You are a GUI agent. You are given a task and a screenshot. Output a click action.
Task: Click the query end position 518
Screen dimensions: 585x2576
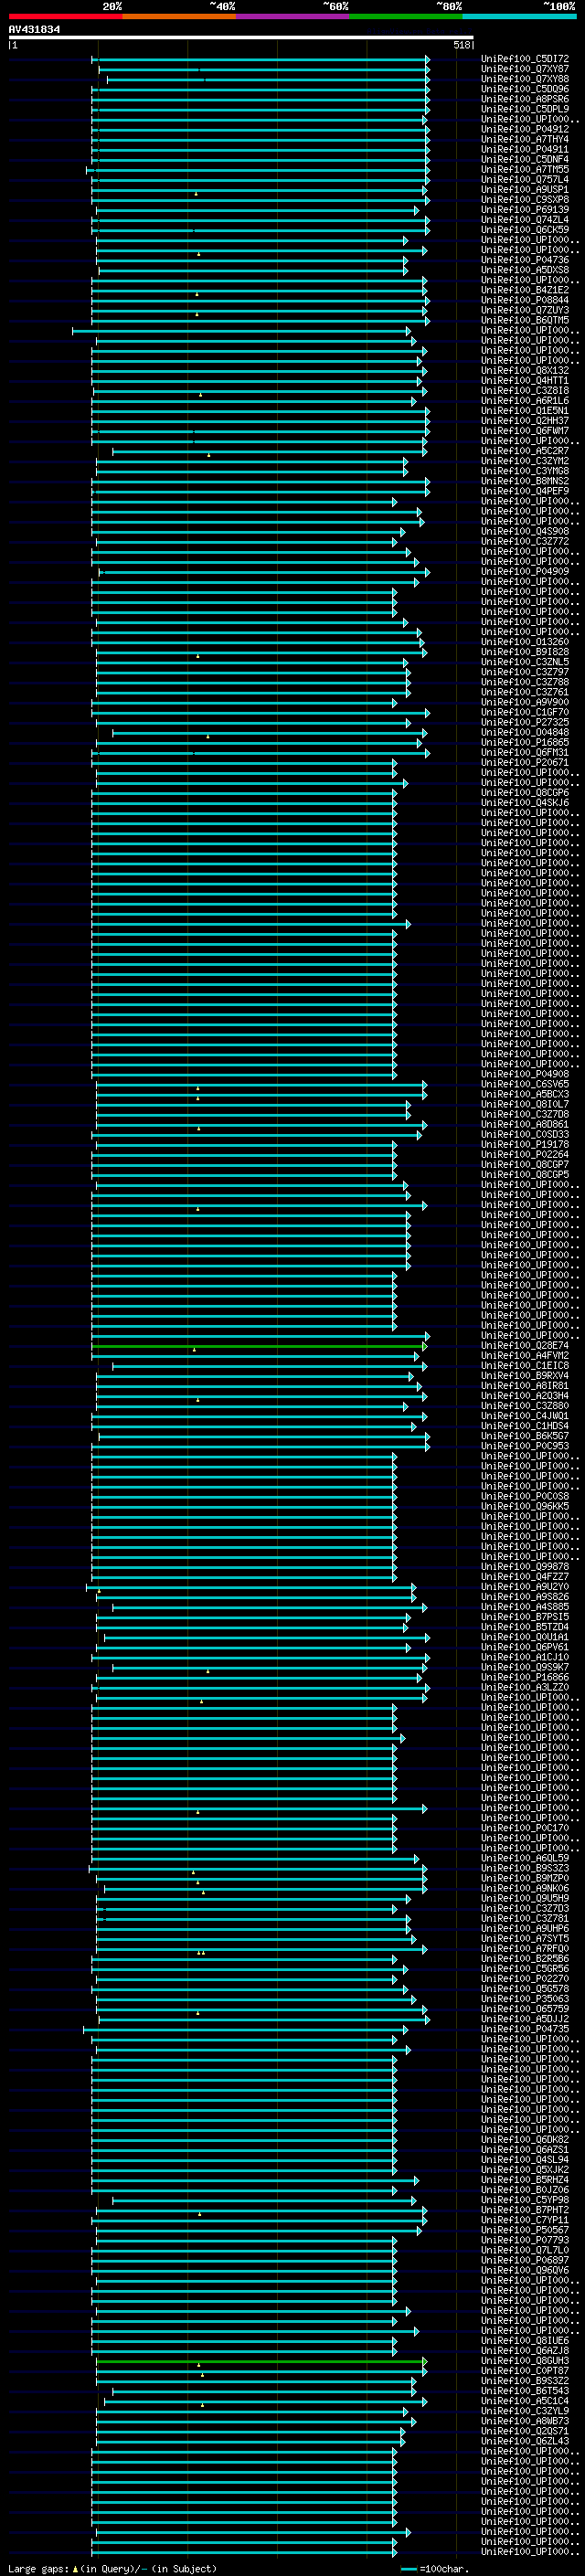462,45
